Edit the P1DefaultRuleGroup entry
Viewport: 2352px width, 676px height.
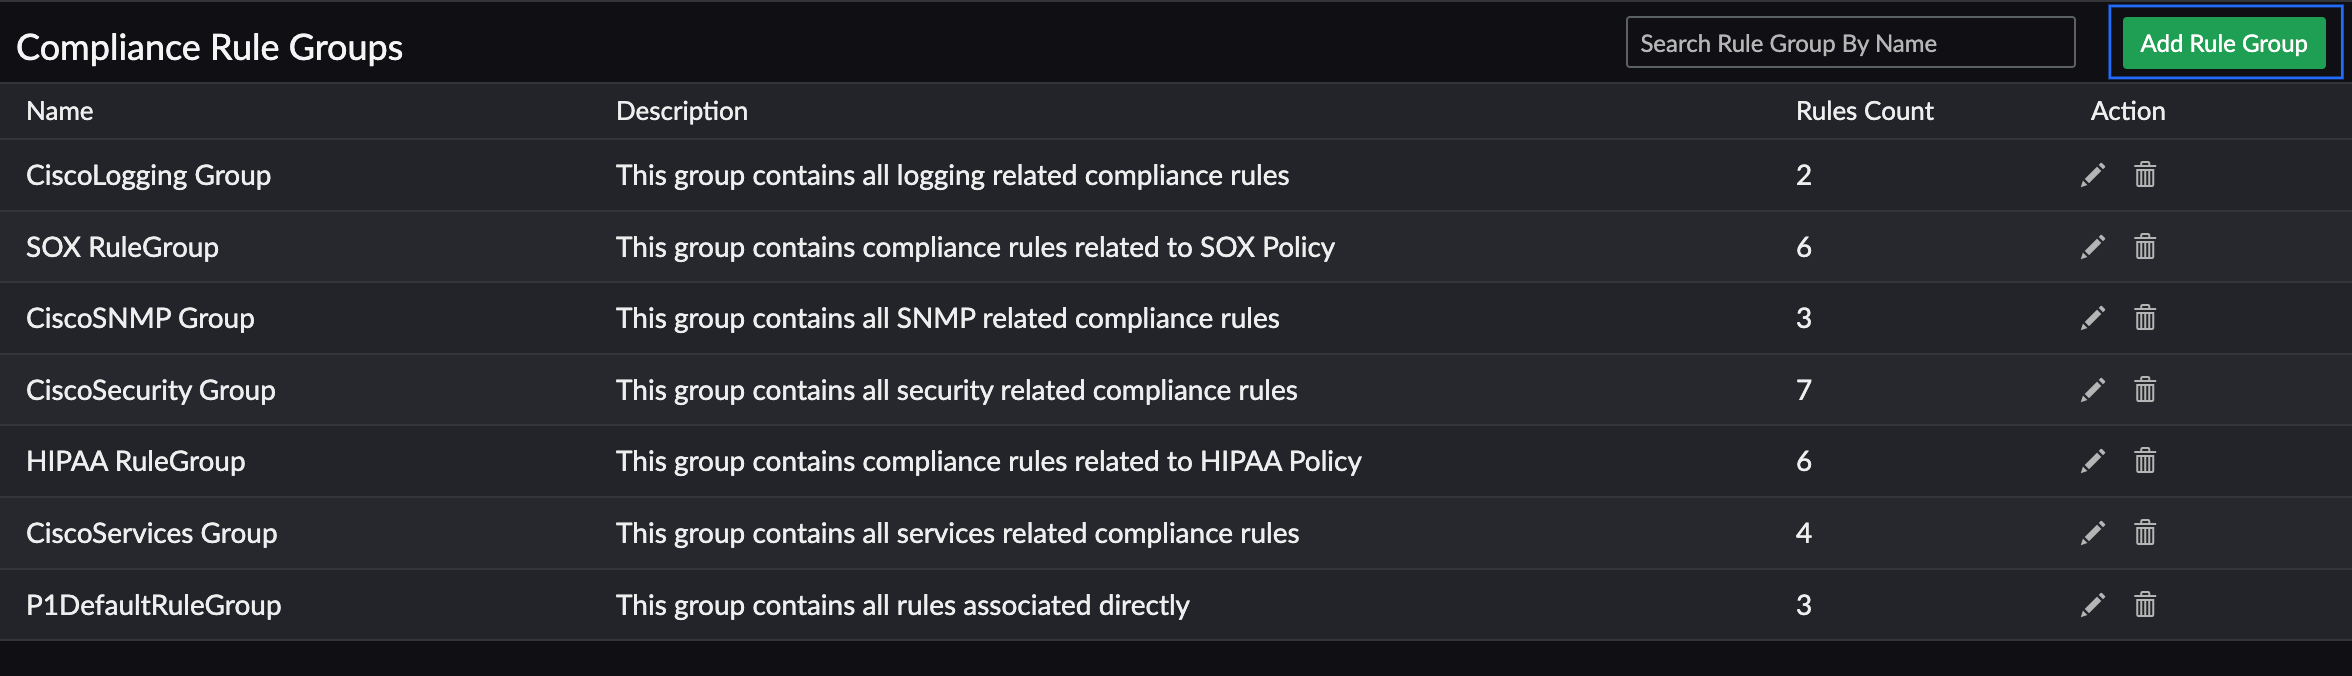(2093, 605)
